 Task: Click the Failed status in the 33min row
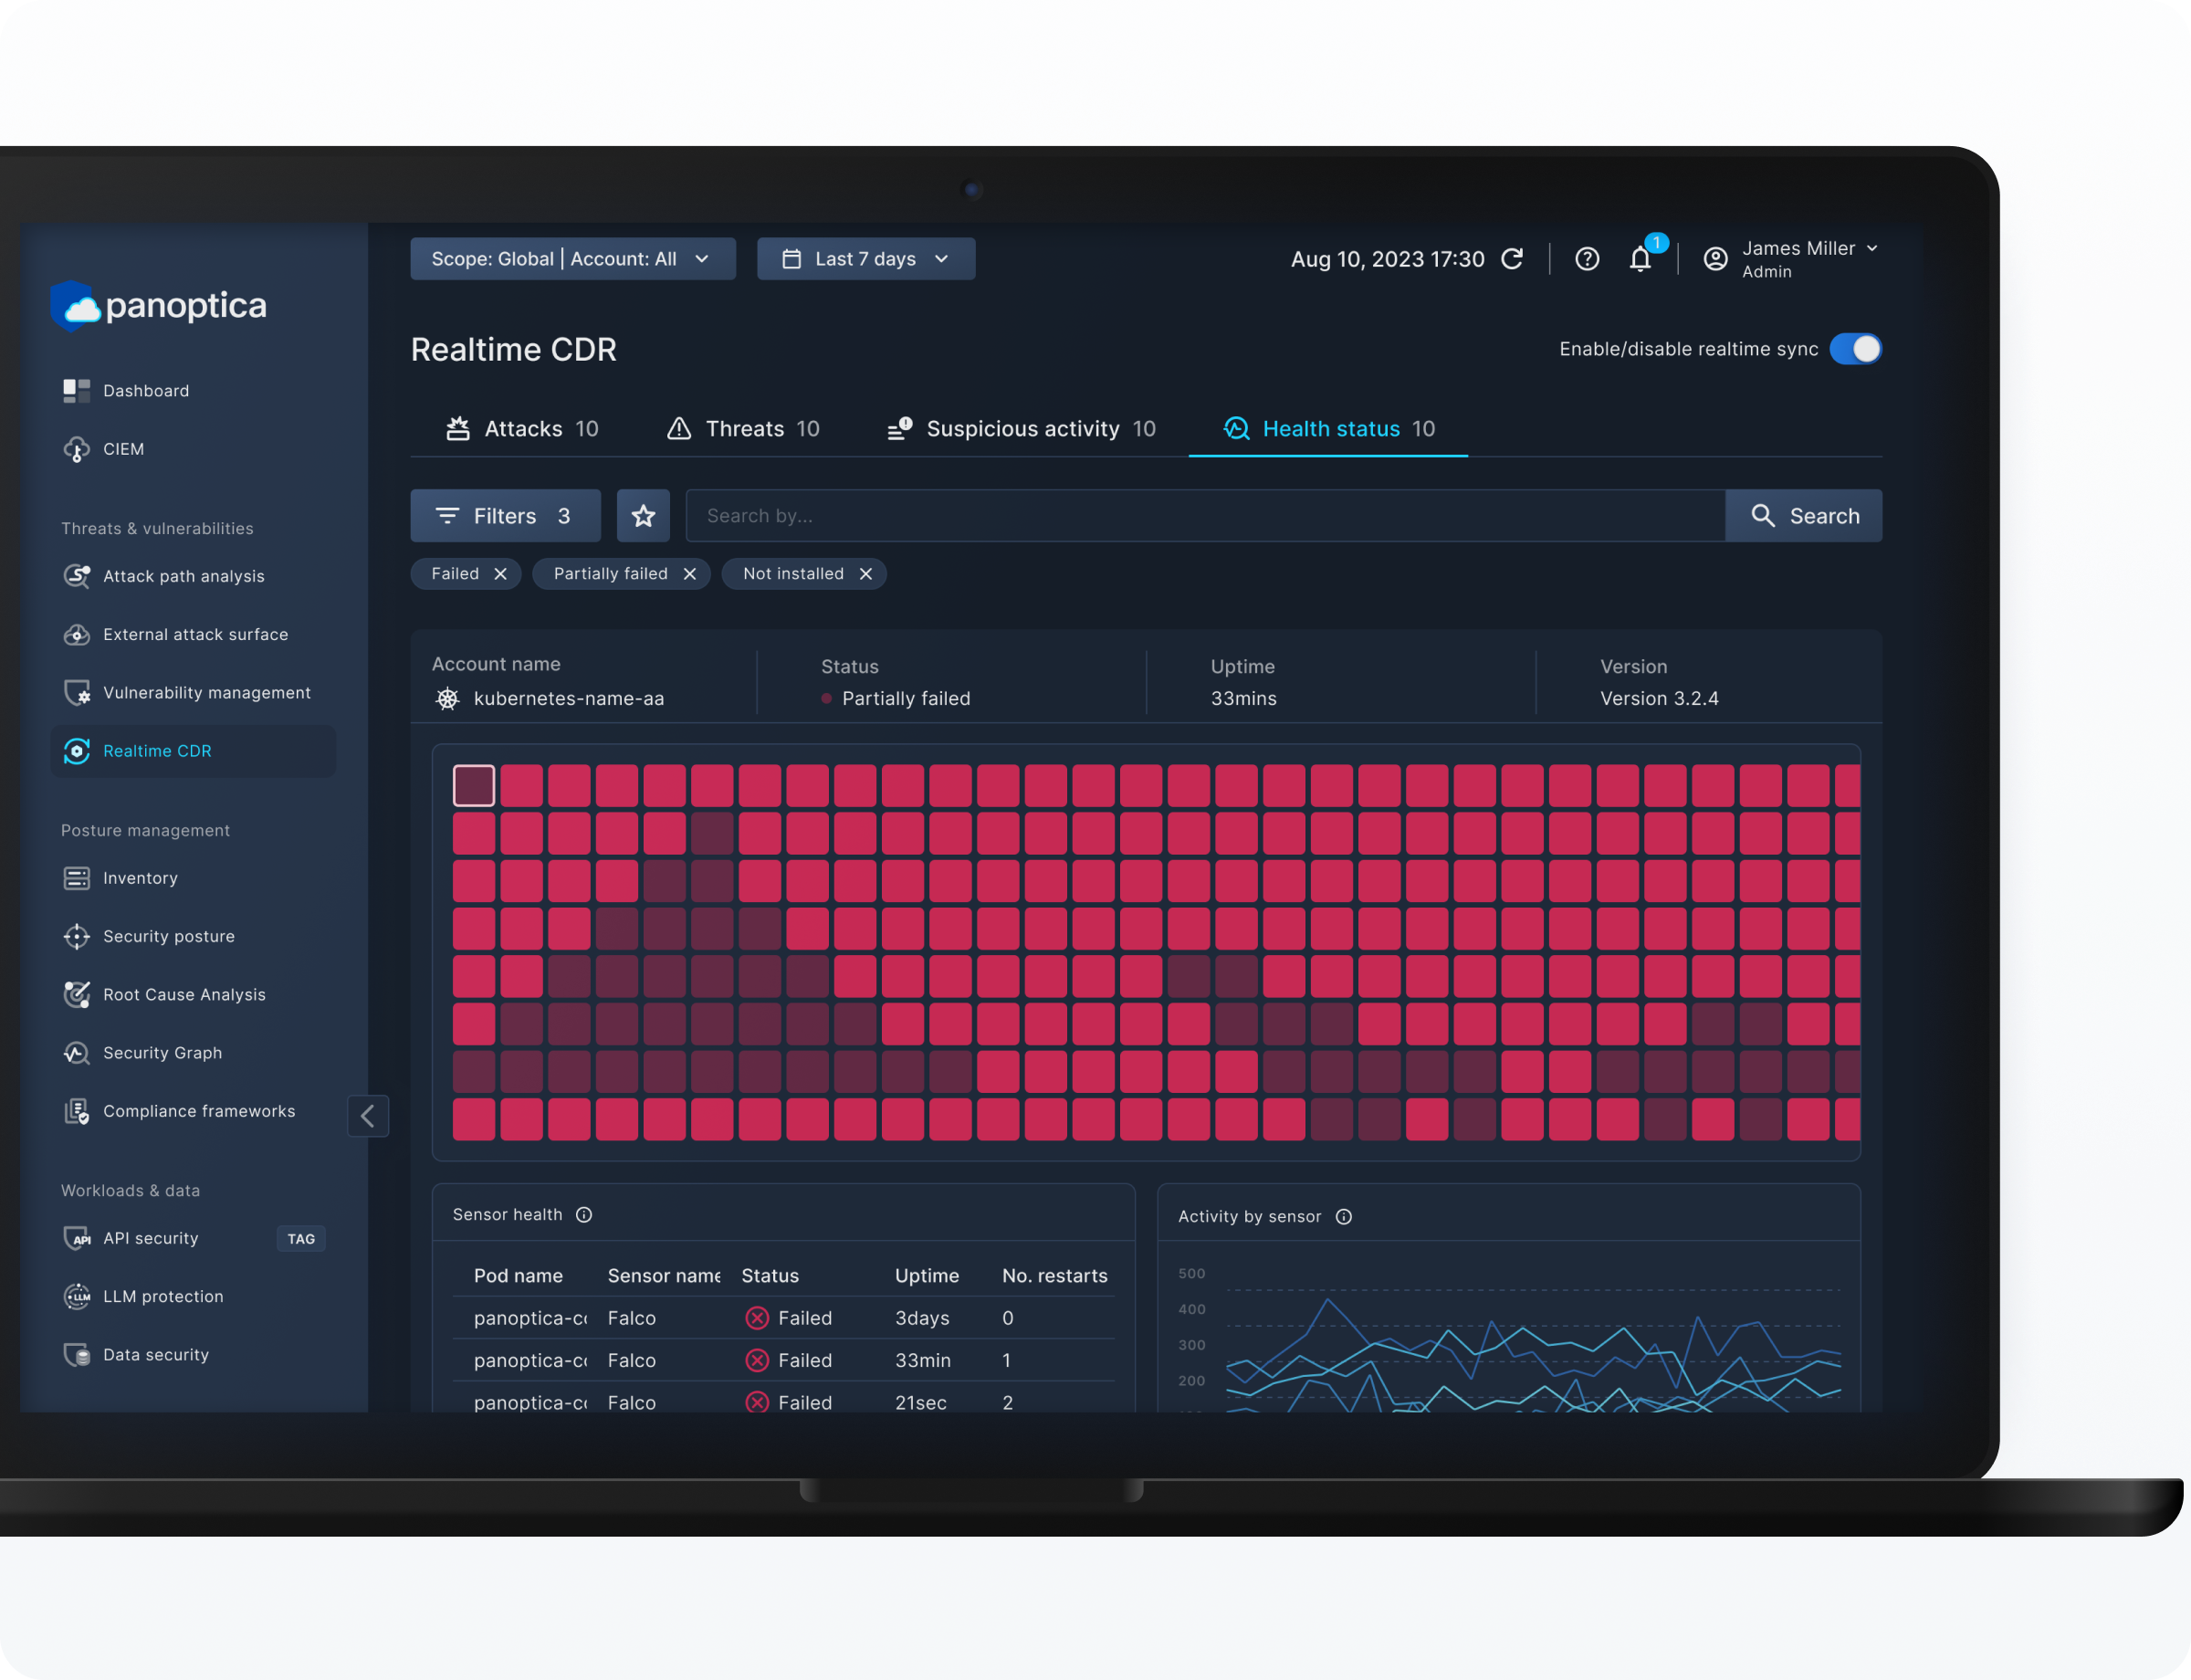(789, 1360)
